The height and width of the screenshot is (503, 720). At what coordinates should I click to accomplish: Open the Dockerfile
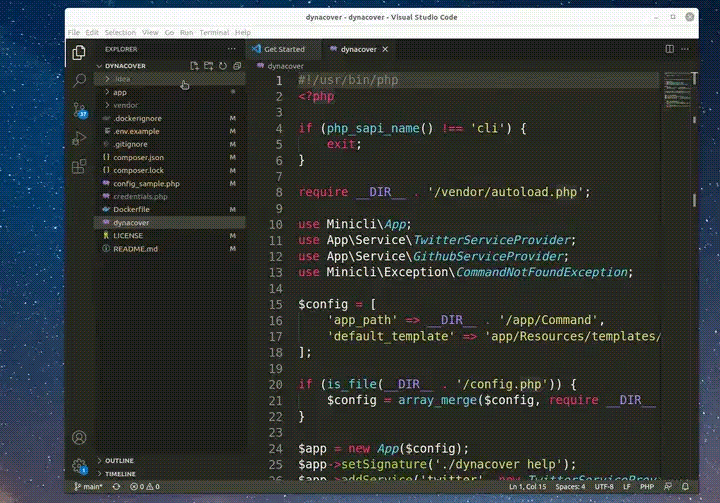coord(170,209)
